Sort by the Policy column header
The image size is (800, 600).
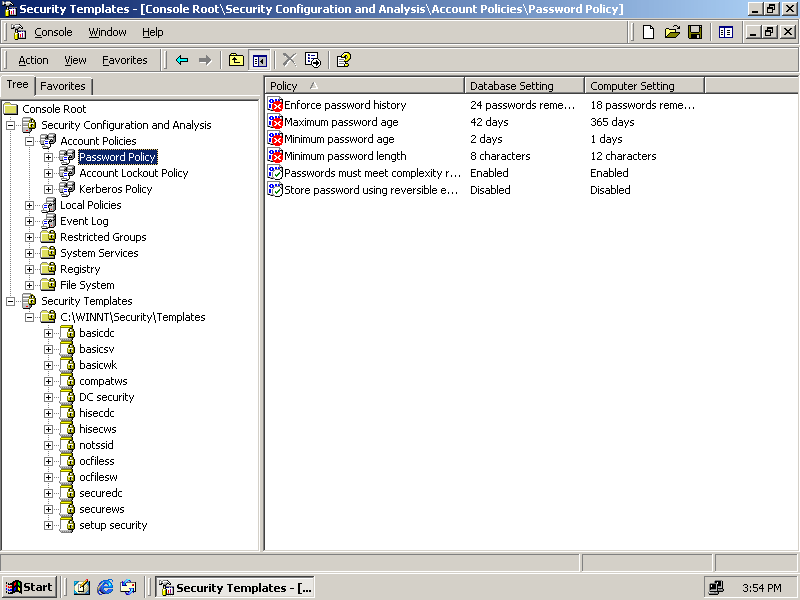click(x=364, y=86)
